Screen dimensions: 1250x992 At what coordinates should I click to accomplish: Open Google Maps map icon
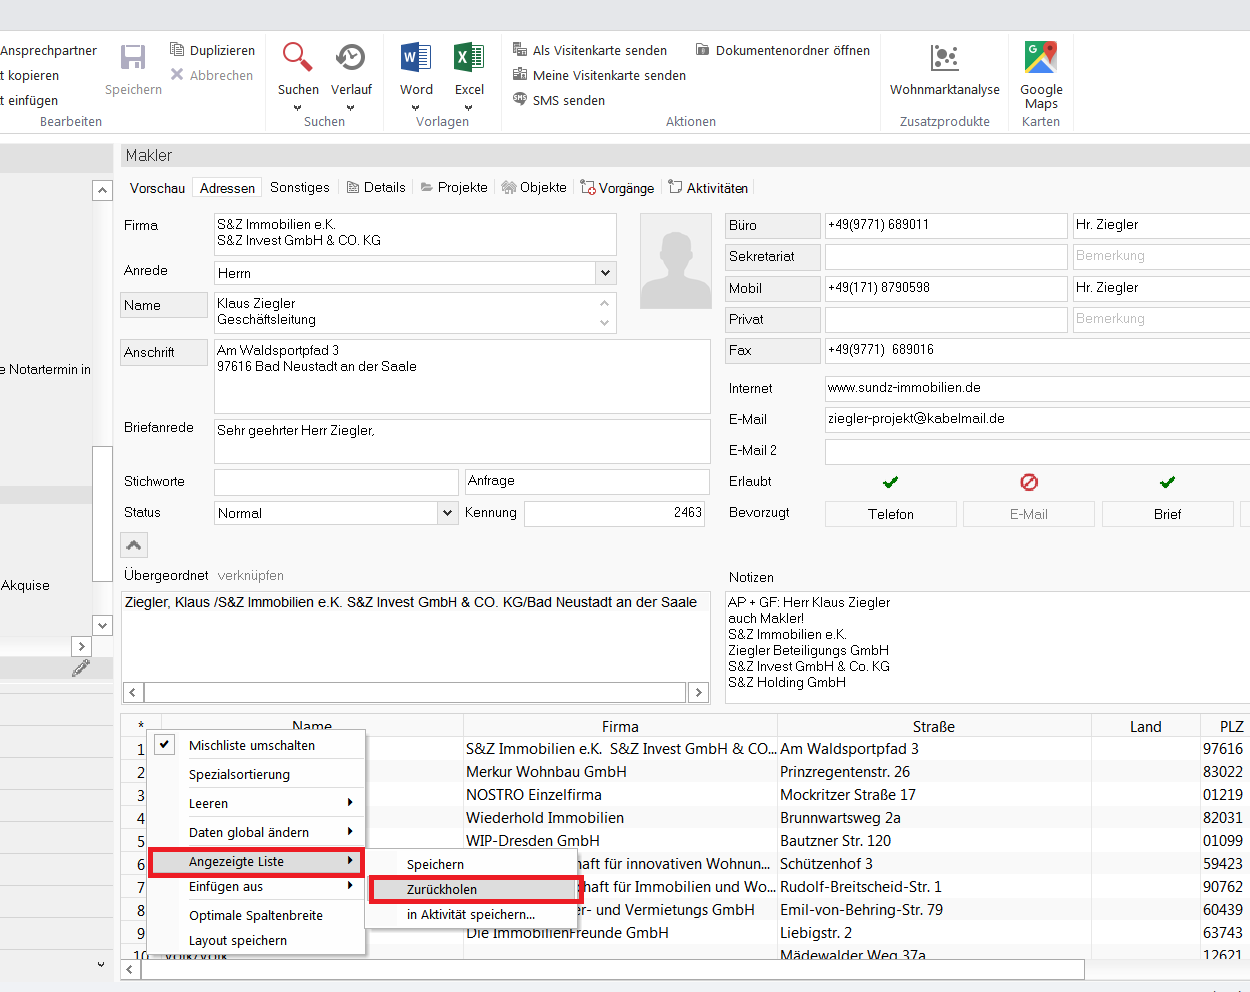coord(1041,58)
